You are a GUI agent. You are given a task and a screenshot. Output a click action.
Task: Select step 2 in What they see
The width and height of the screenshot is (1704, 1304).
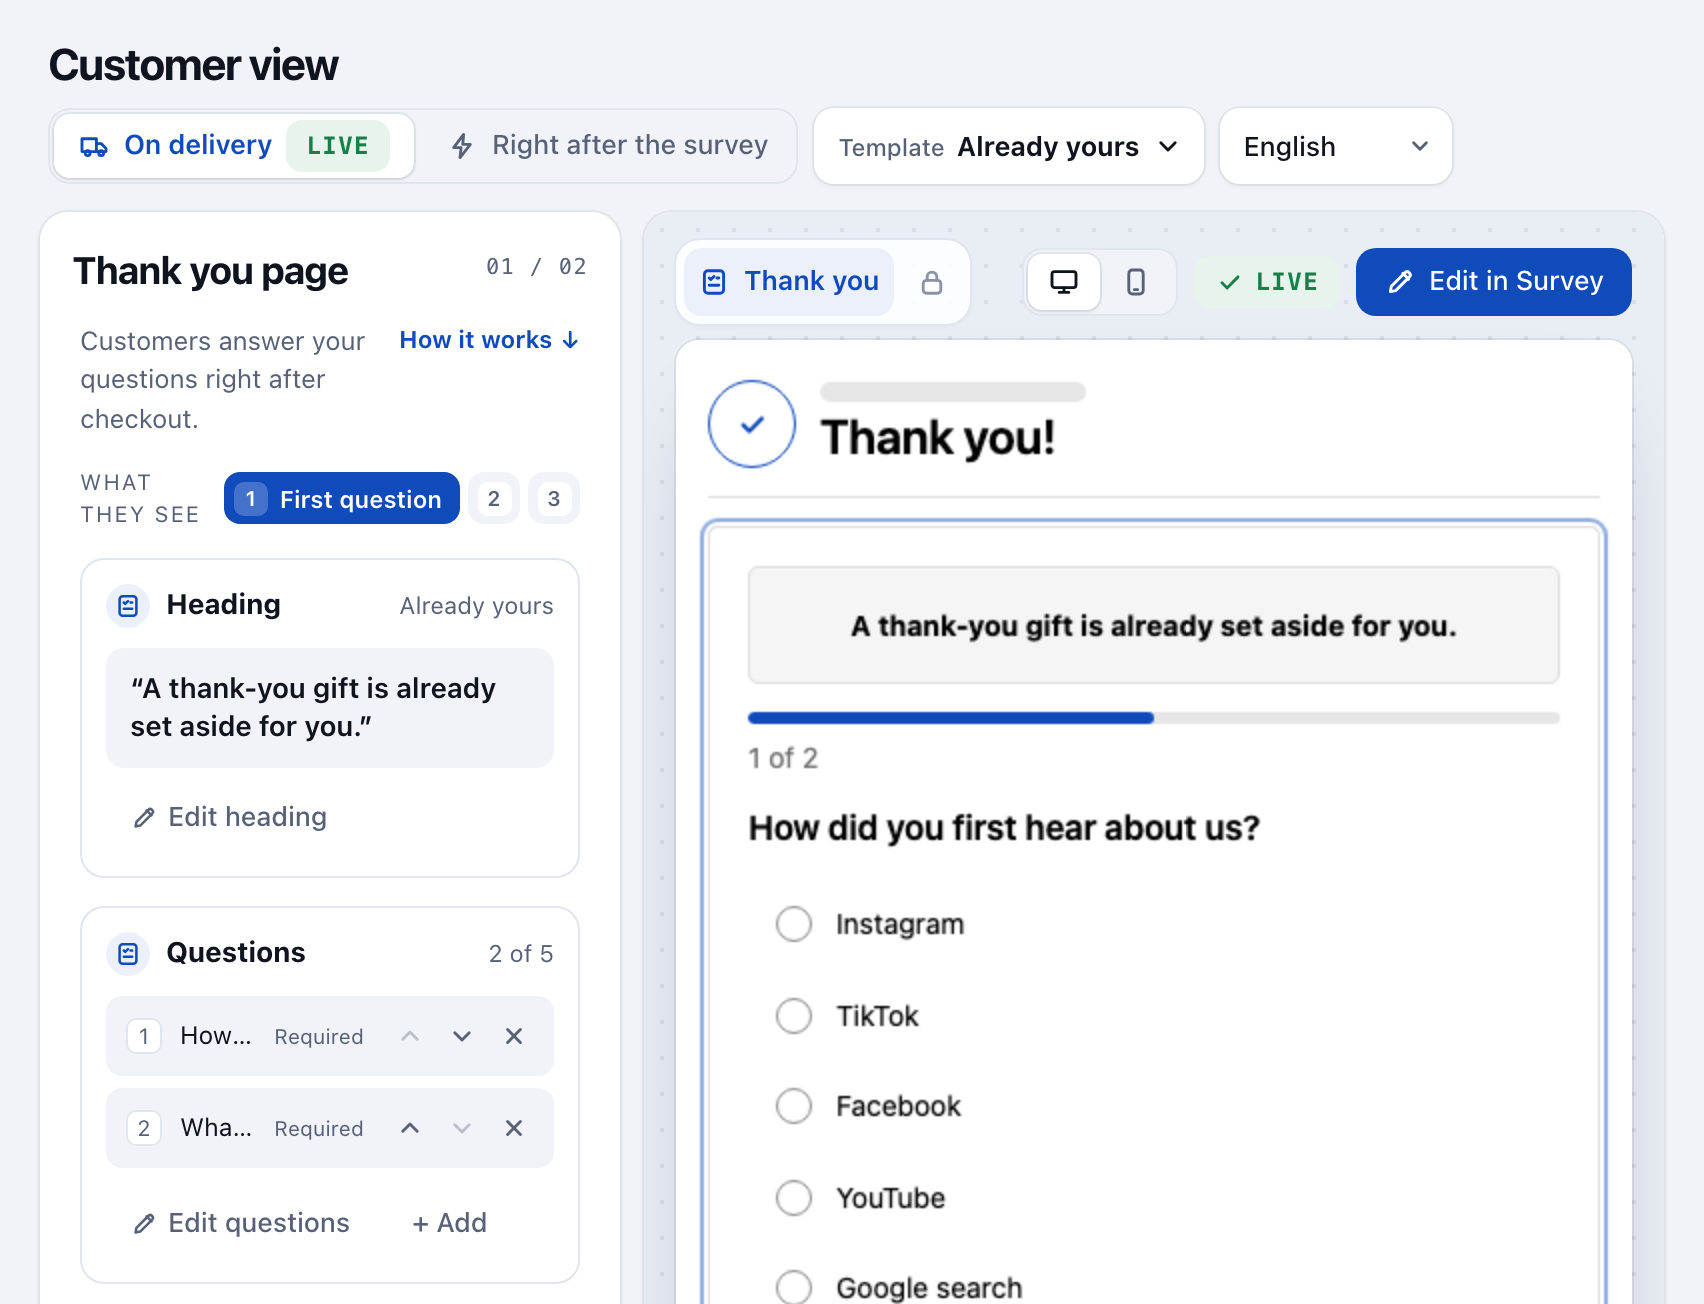[494, 498]
